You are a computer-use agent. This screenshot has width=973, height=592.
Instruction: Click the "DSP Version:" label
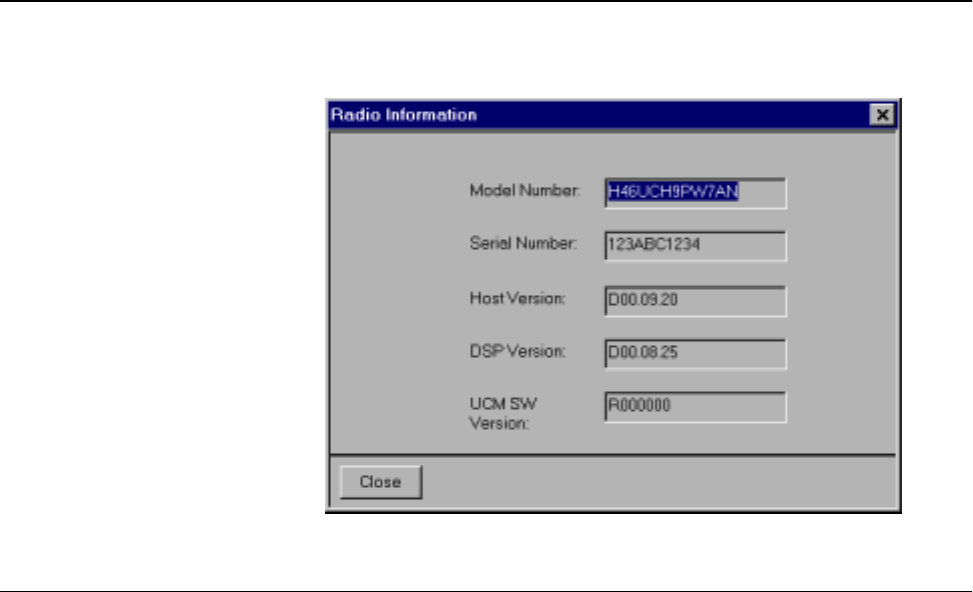tap(518, 351)
